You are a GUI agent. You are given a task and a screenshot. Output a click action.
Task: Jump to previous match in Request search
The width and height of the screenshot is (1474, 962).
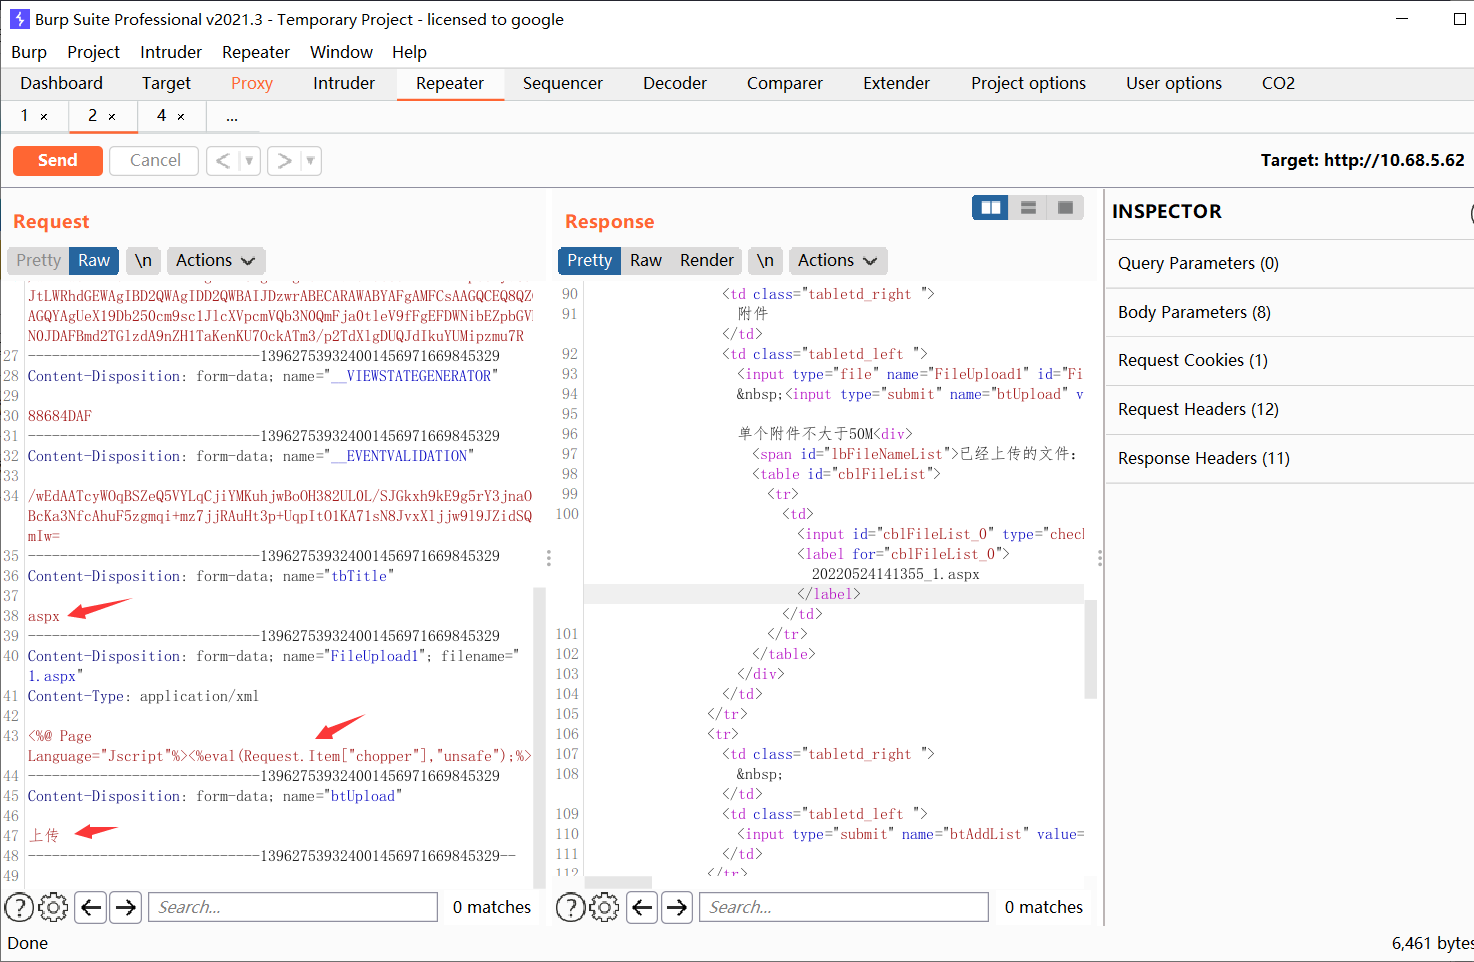(91, 907)
